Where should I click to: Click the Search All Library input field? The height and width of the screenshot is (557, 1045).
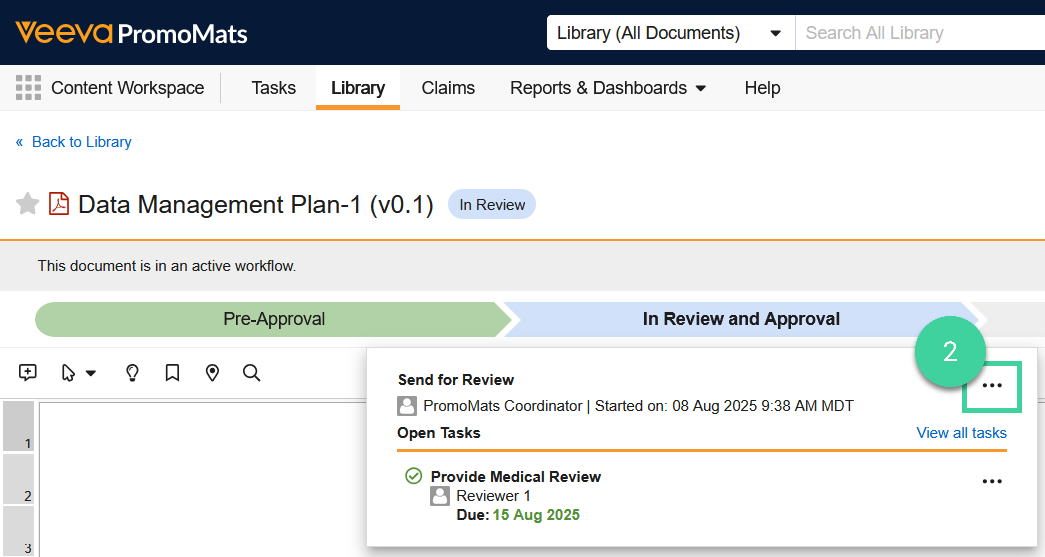920,33
